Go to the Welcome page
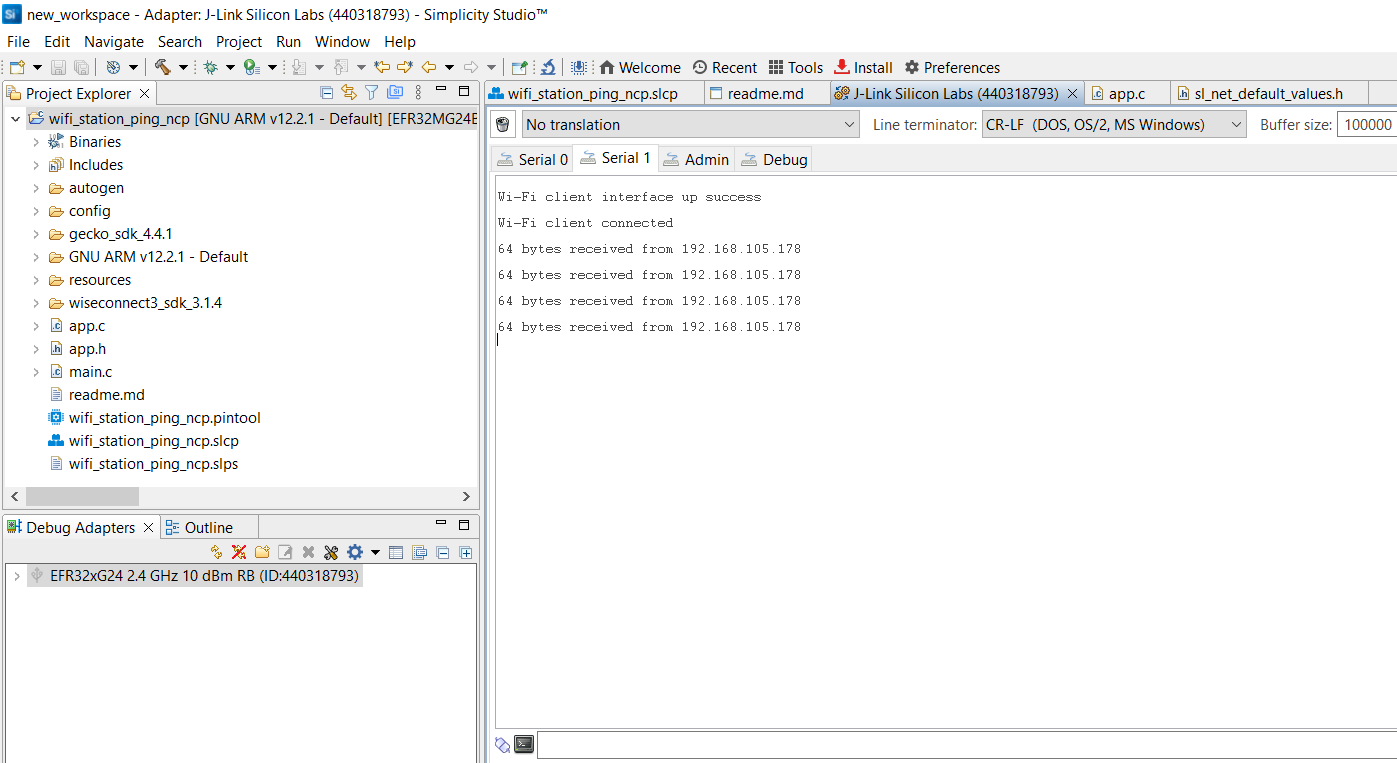This screenshot has width=1397, height=763. tap(640, 67)
